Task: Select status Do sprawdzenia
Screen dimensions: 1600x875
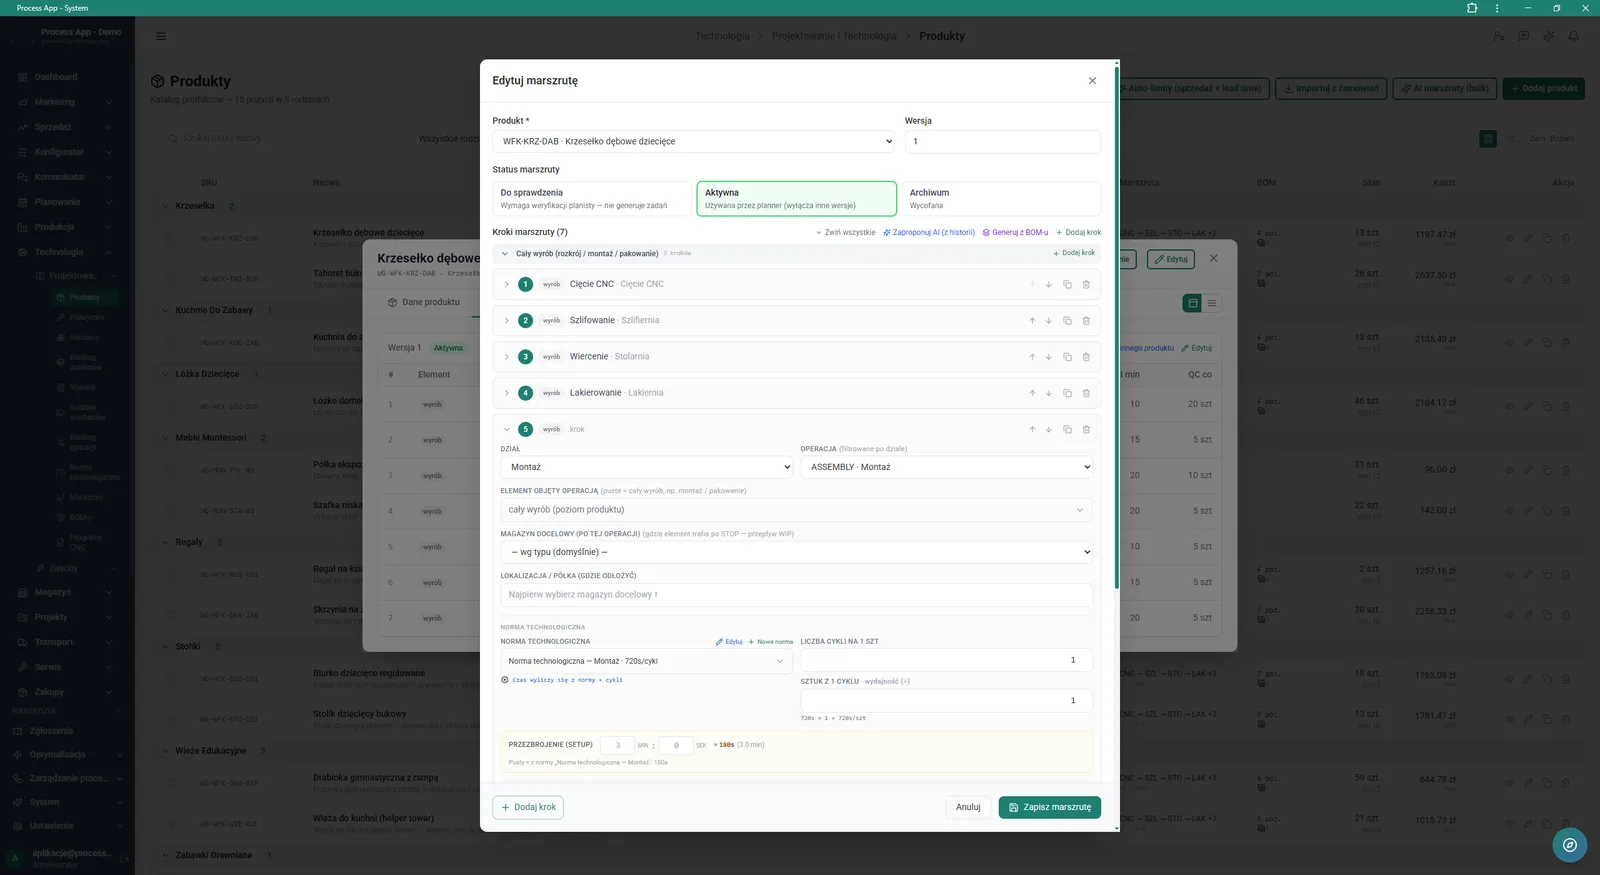Action: [592, 198]
